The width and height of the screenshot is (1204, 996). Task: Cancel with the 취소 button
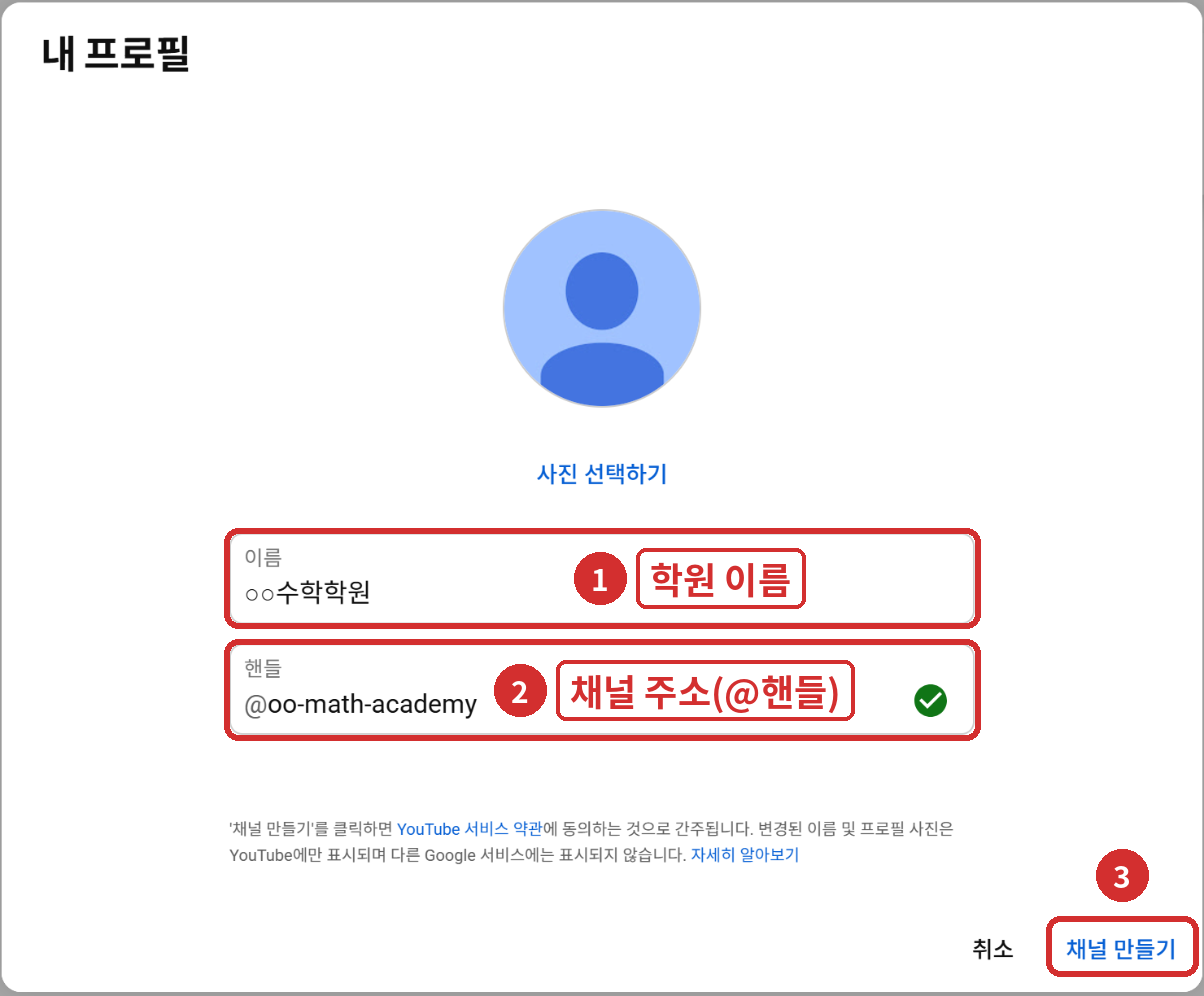pos(993,949)
